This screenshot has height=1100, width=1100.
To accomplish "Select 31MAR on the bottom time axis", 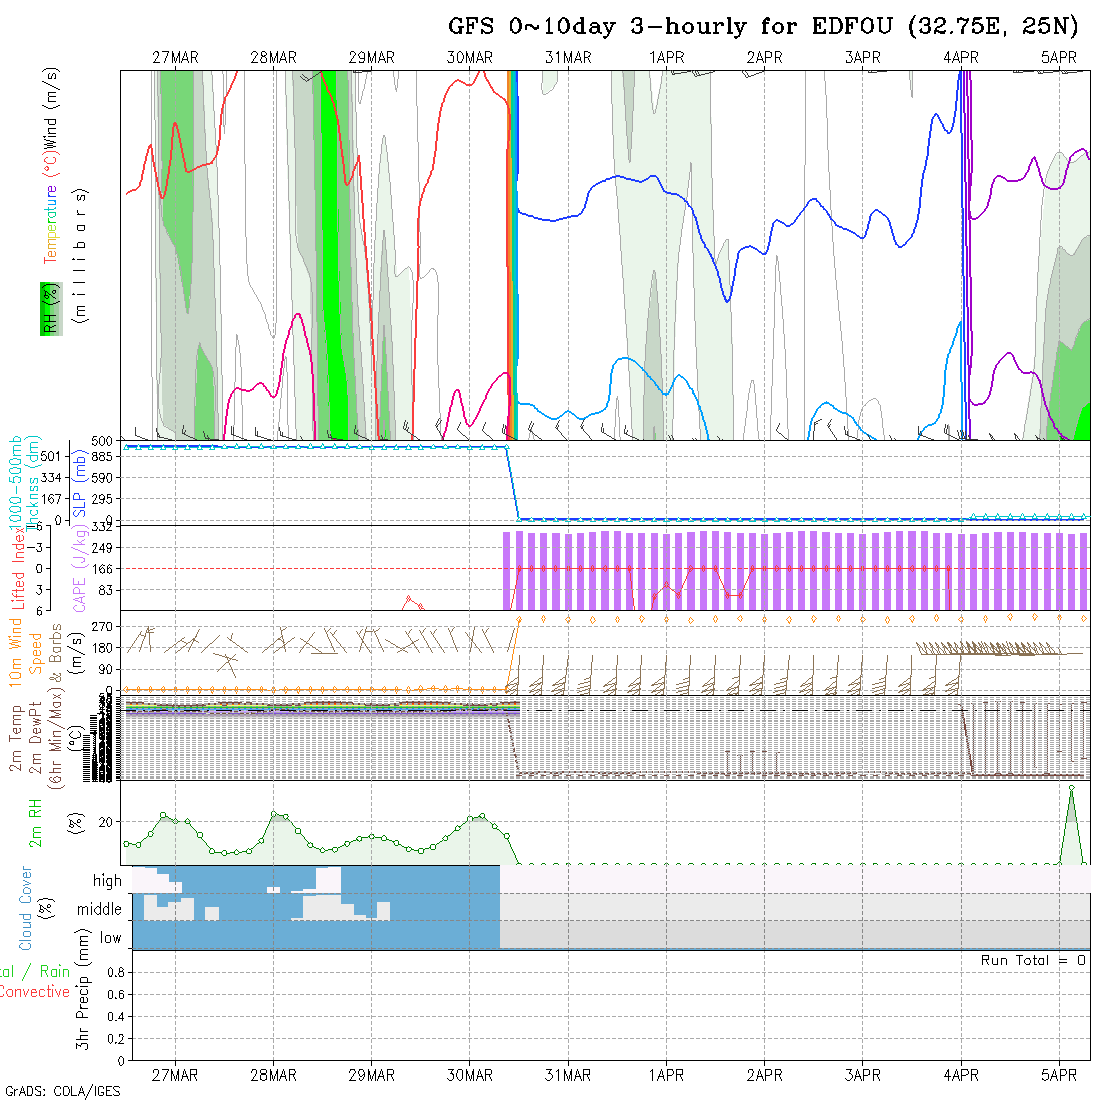I will coord(568,1075).
